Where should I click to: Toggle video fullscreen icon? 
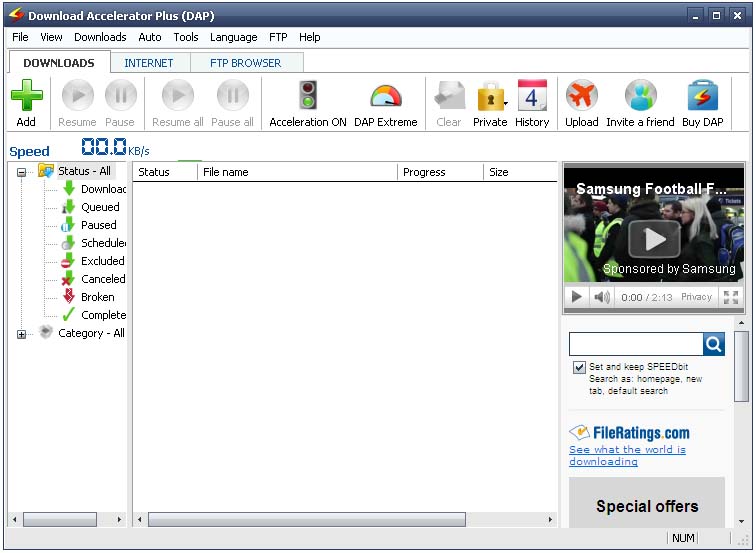[731, 297]
